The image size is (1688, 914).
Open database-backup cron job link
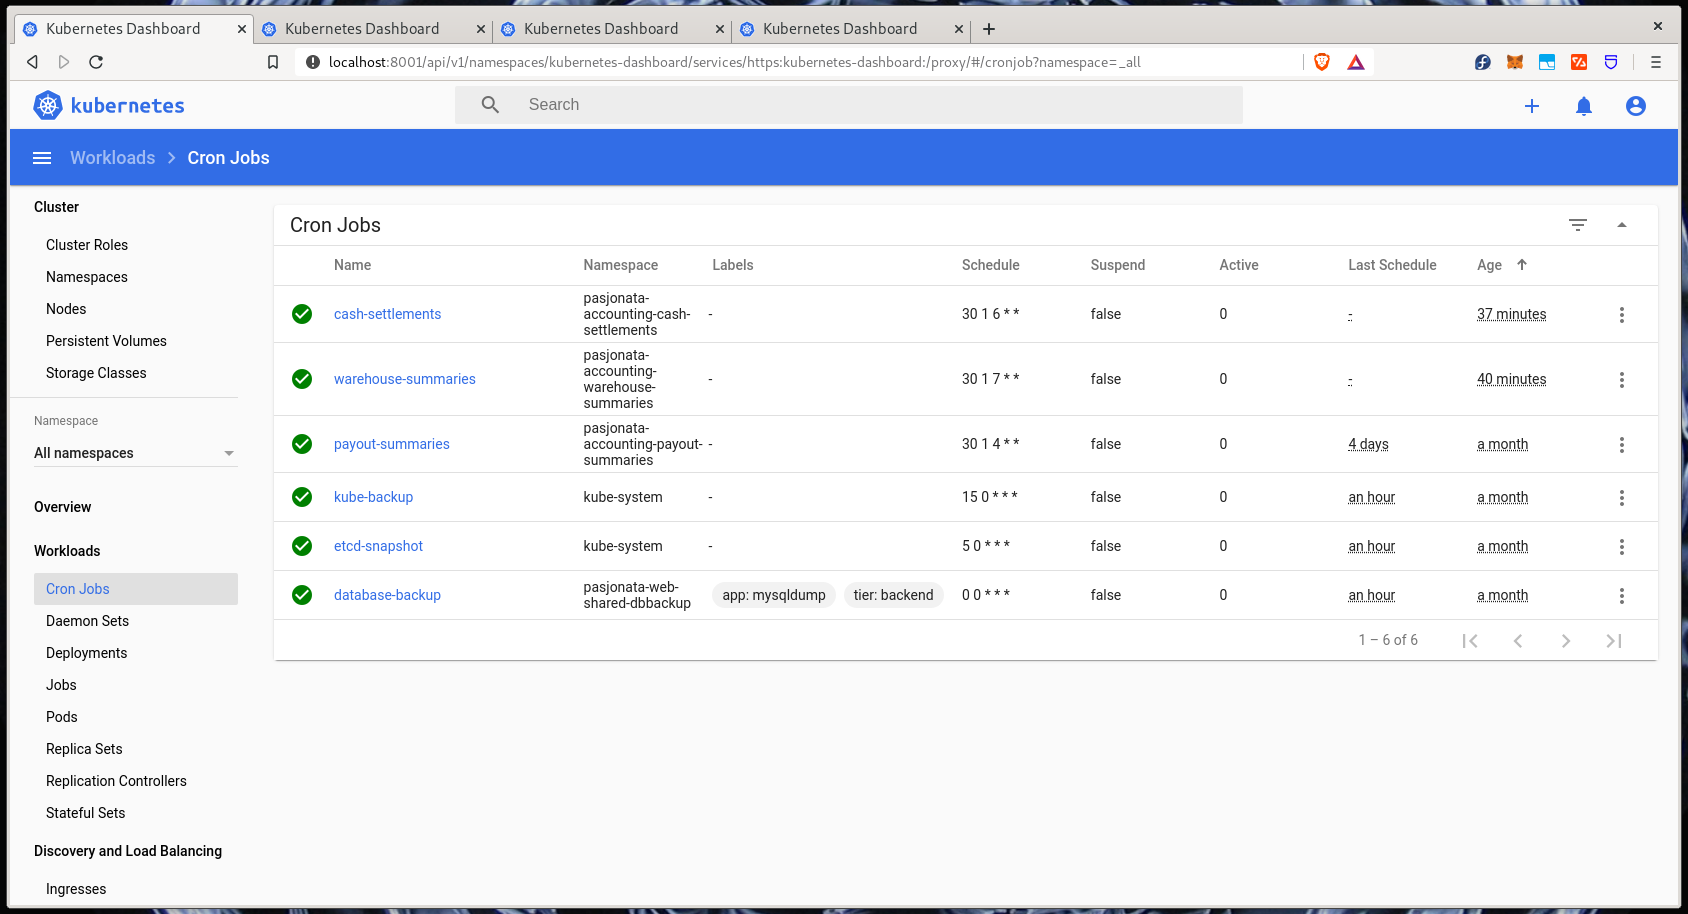click(x=387, y=595)
